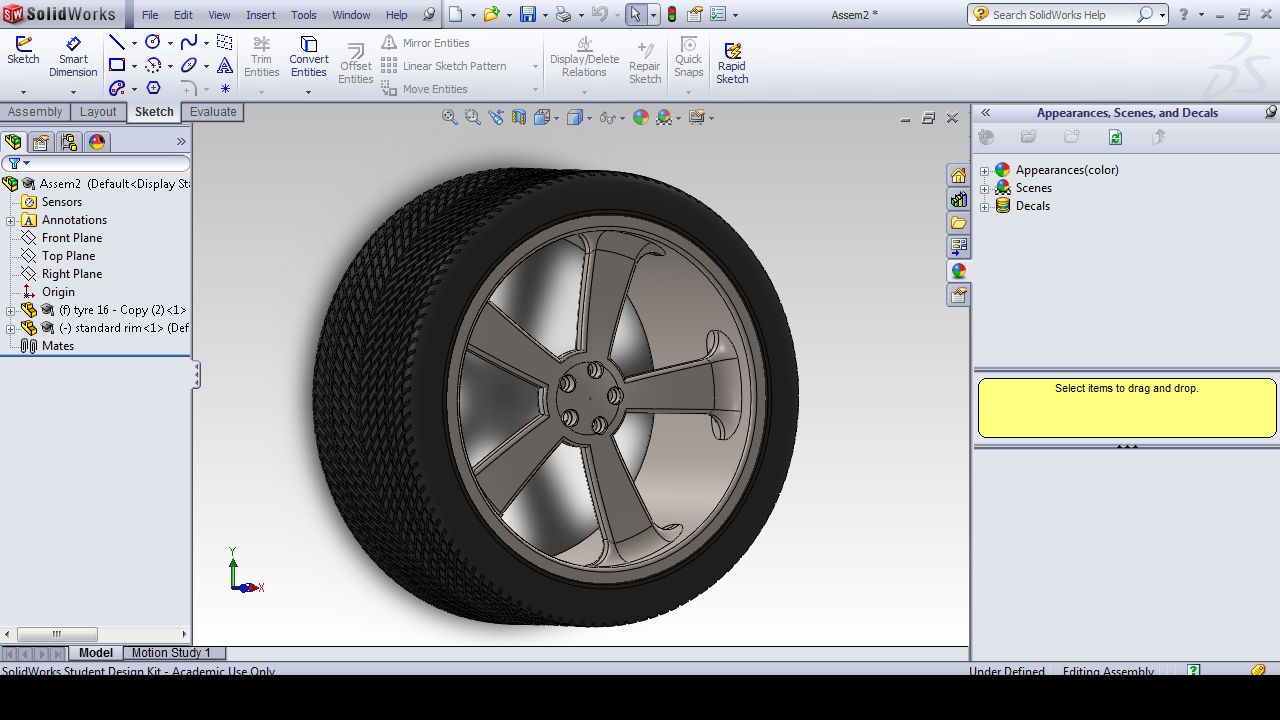Switch to the Evaluate tab

click(x=213, y=112)
